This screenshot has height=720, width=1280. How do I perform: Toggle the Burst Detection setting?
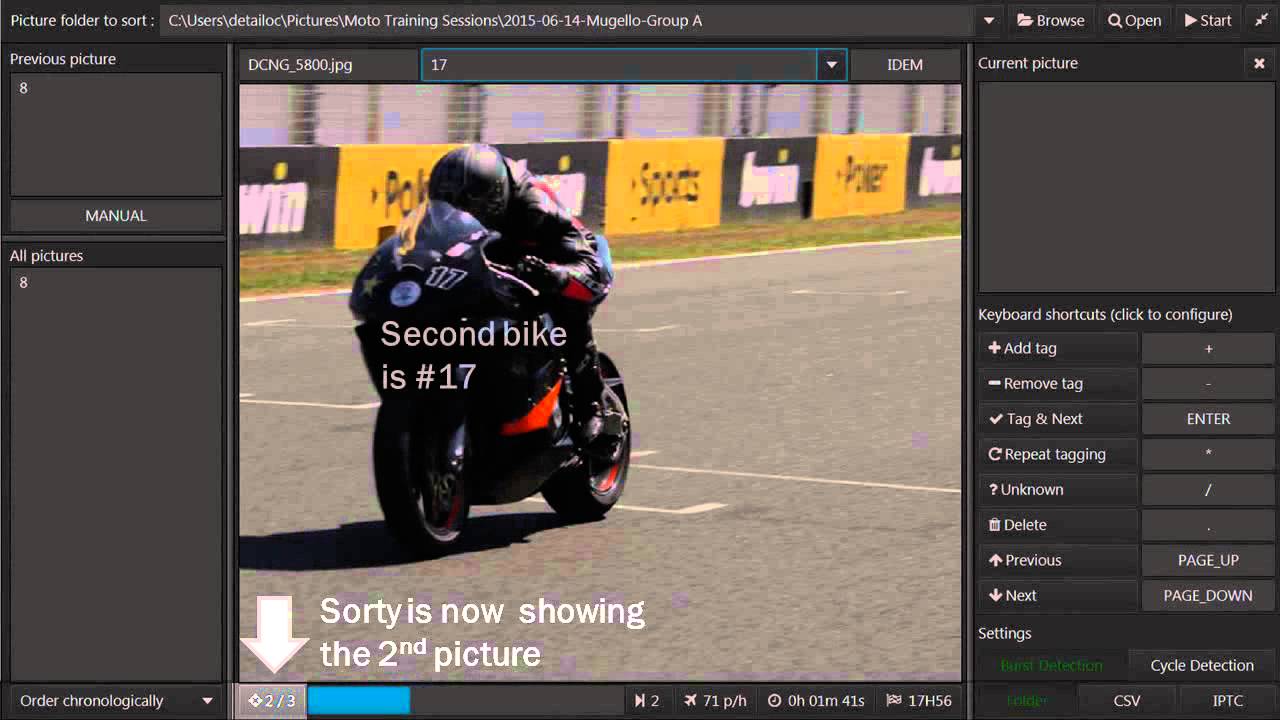(1051, 666)
